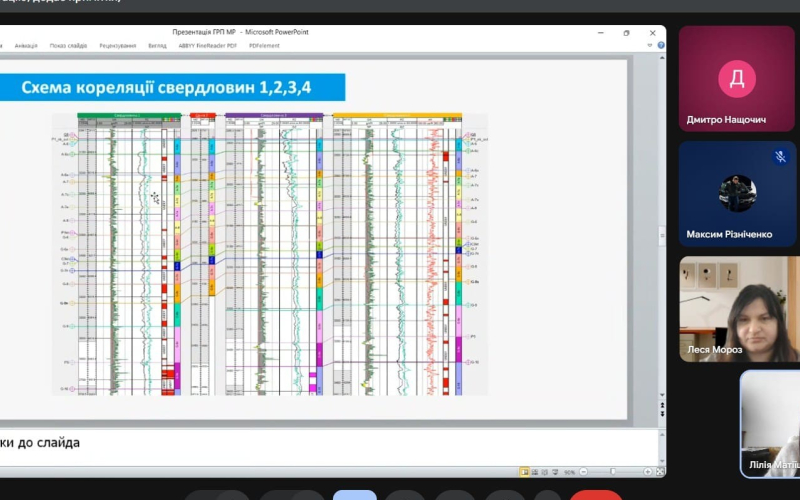Click the zoom out minus button
Viewport: 800px width, 500px height.
click(x=582, y=471)
